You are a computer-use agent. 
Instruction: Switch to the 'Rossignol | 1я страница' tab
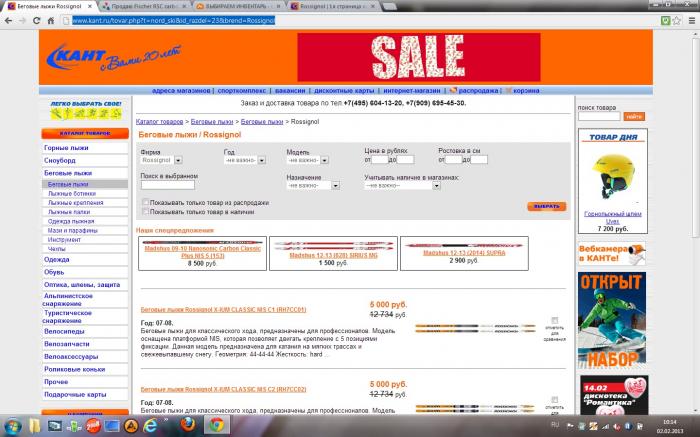tap(333, 7)
